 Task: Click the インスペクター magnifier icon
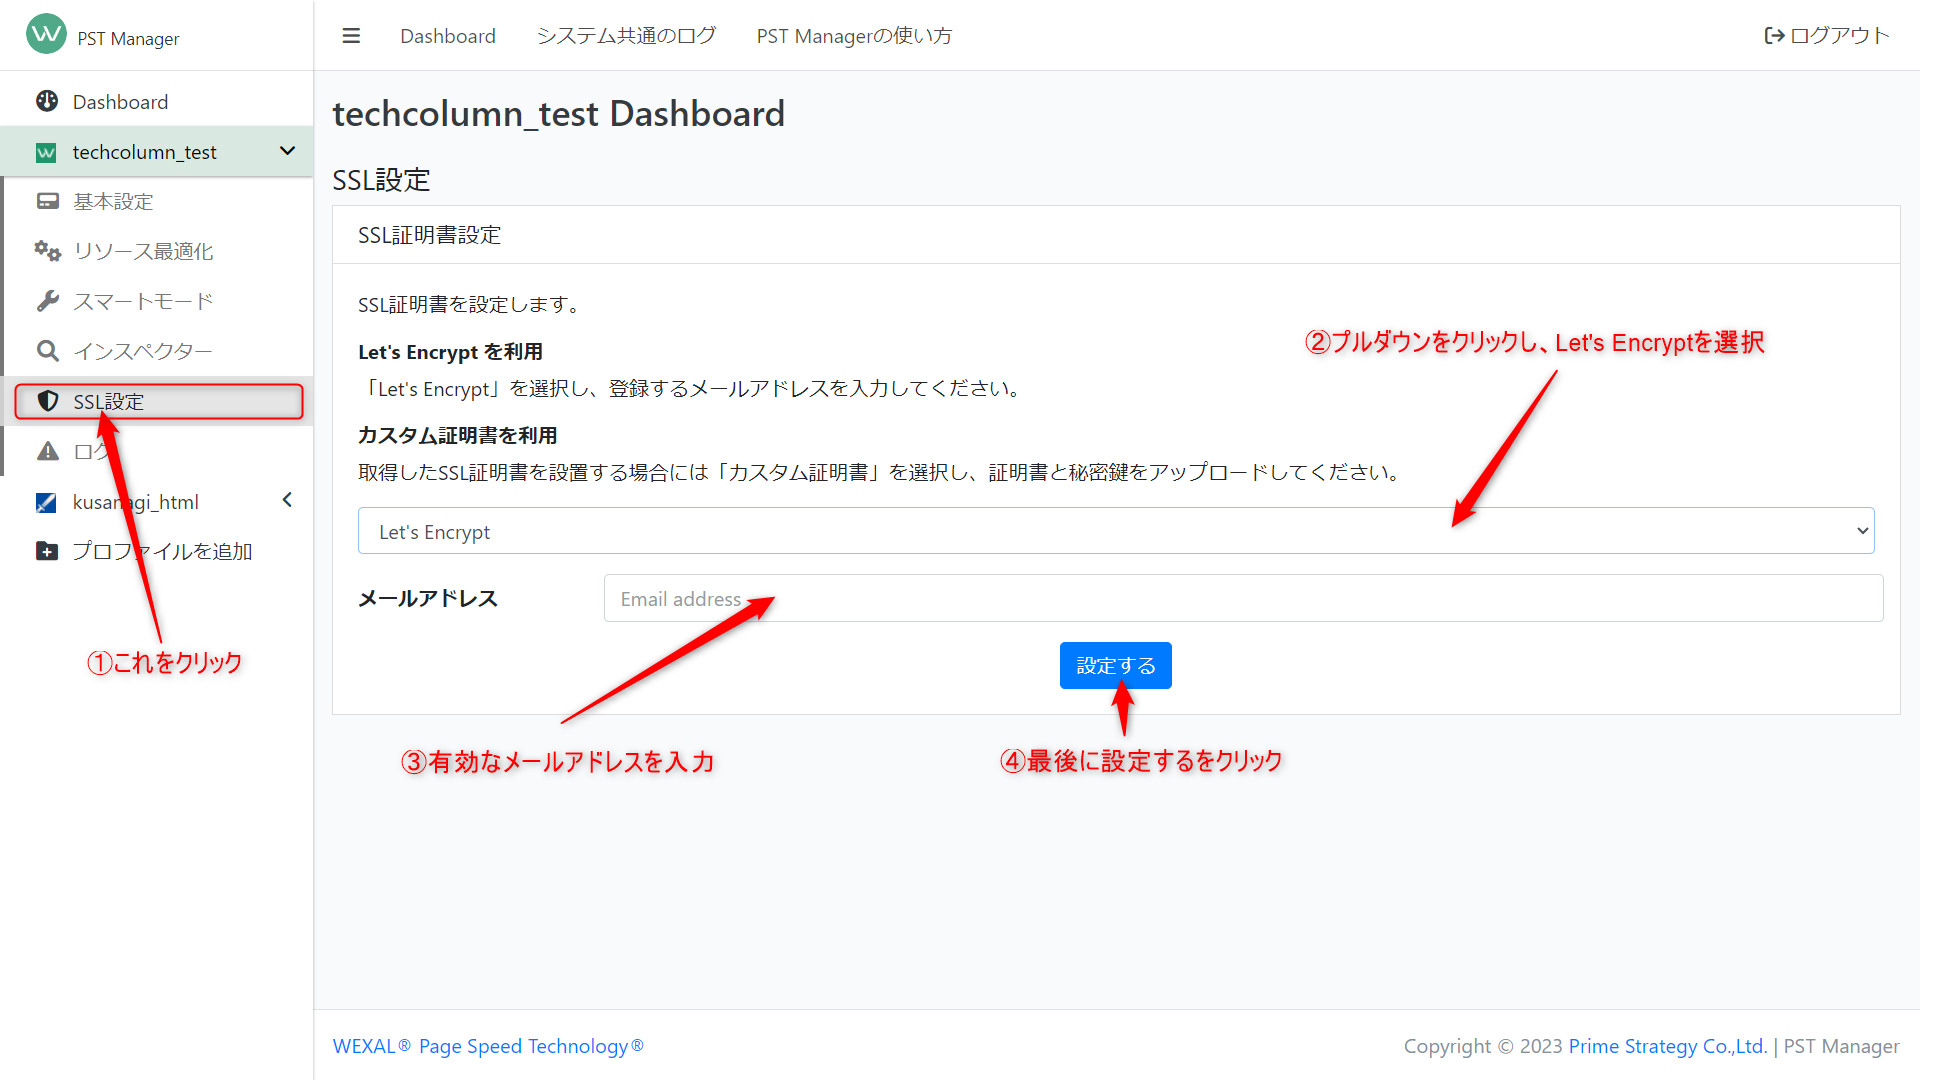pos(47,351)
